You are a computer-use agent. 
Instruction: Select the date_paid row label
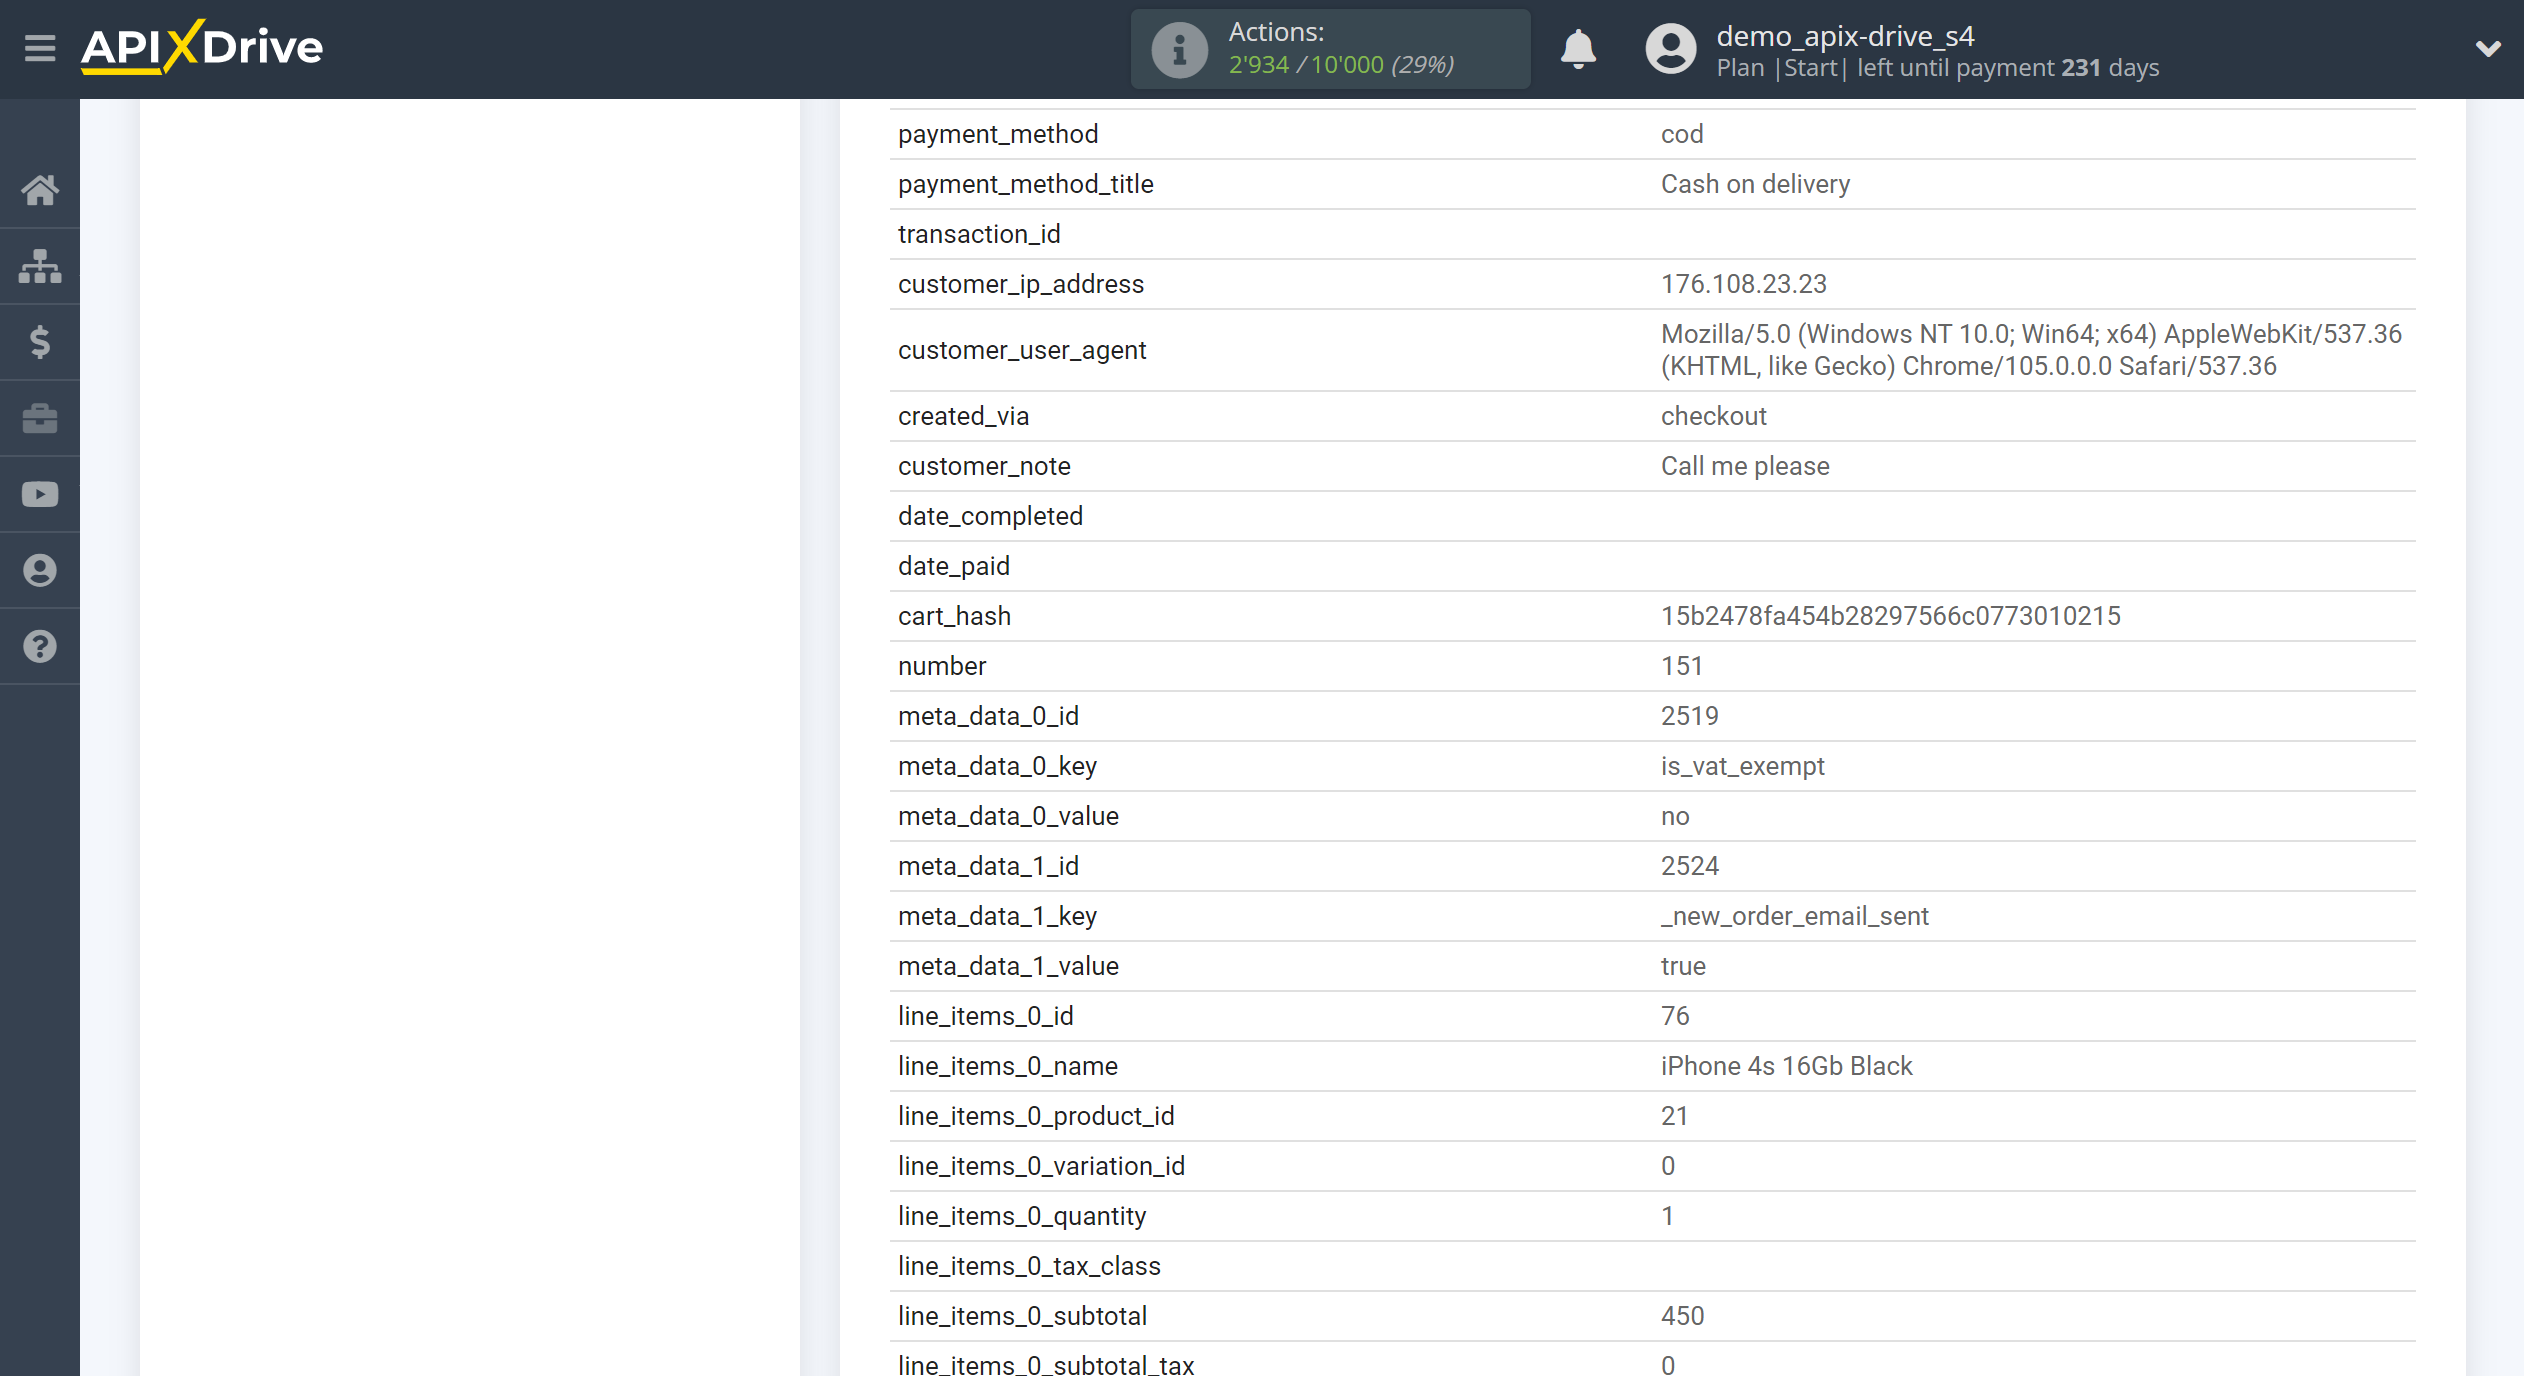coord(954,566)
